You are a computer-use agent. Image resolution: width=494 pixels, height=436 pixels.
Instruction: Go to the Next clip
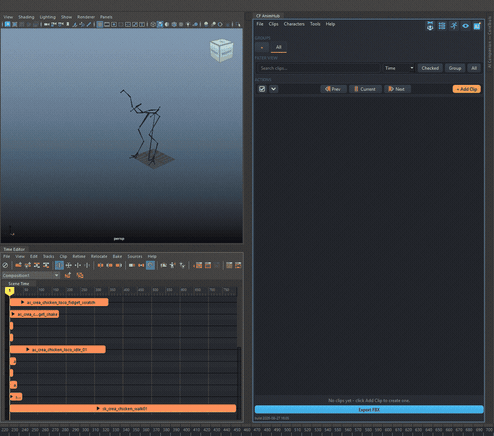click(x=397, y=89)
